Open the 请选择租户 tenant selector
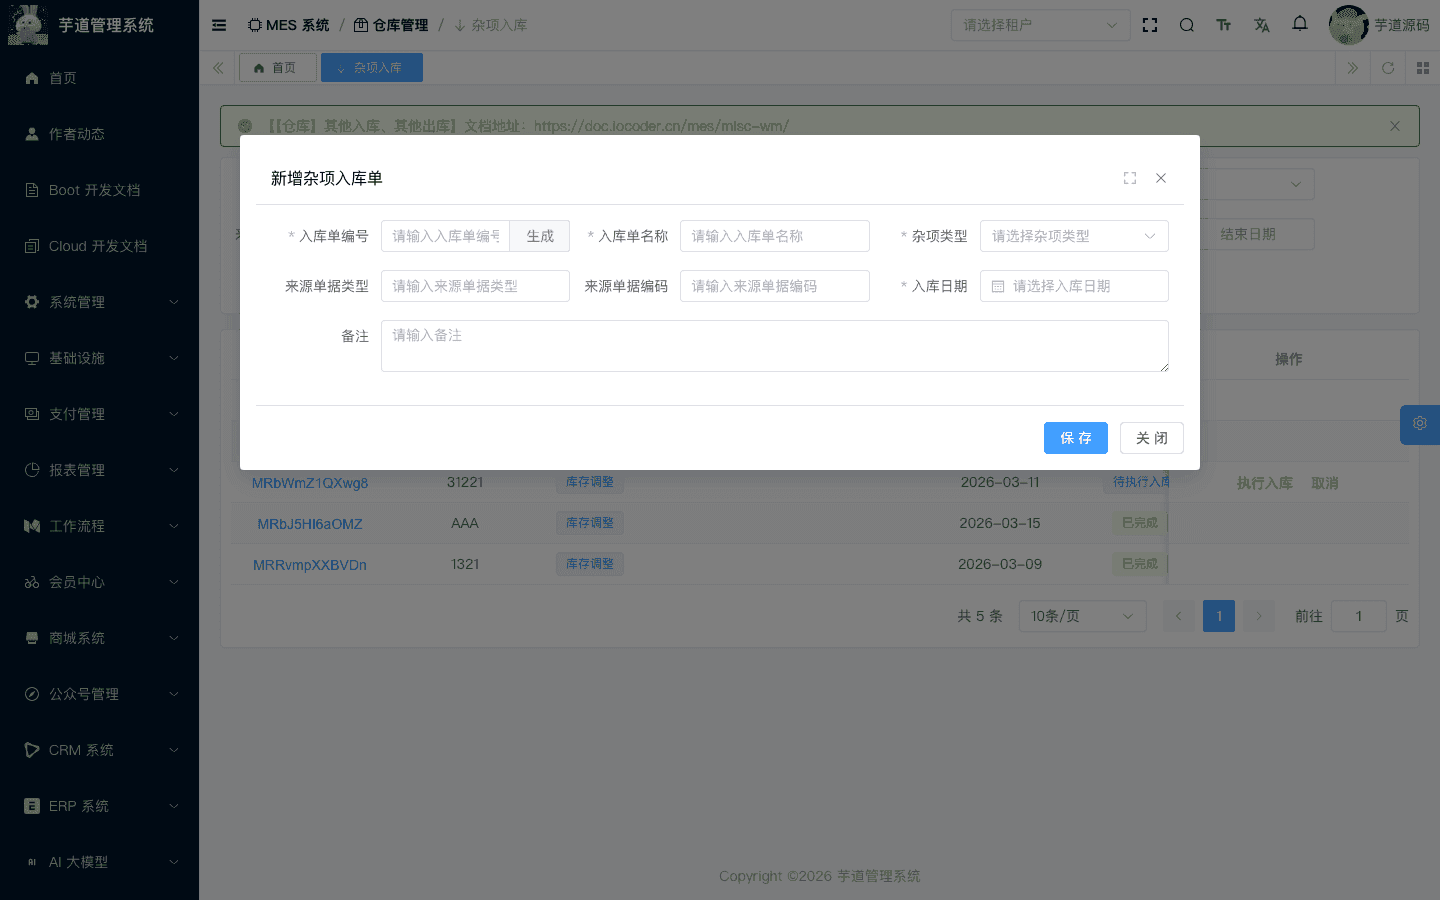Image resolution: width=1440 pixels, height=900 pixels. [1040, 25]
